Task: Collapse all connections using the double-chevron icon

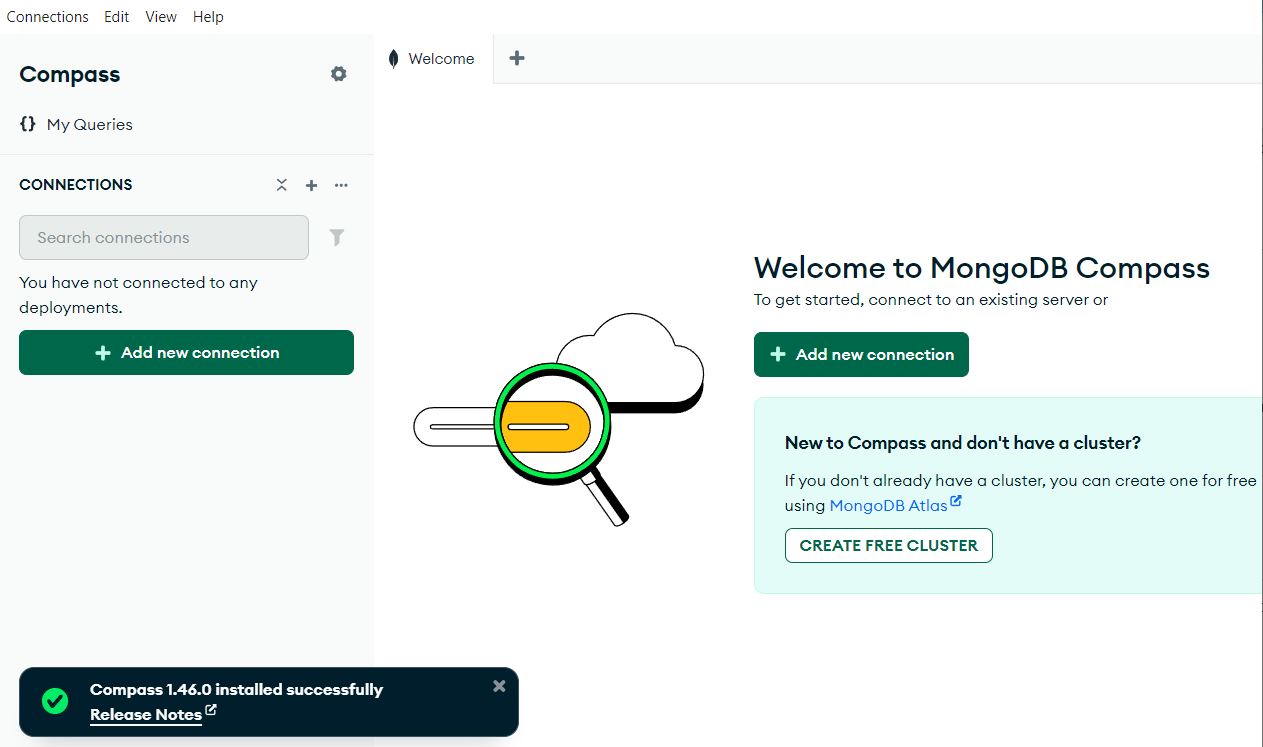Action: (x=282, y=185)
